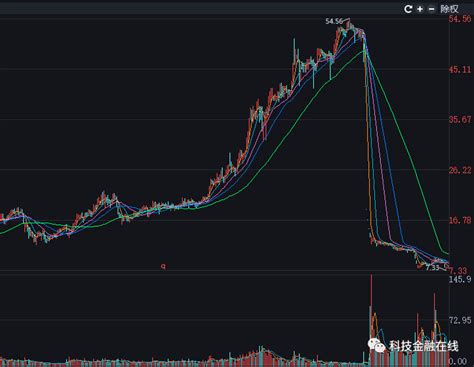Select the 54.56 high label beside the peak candle

pyautogui.click(x=334, y=21)
